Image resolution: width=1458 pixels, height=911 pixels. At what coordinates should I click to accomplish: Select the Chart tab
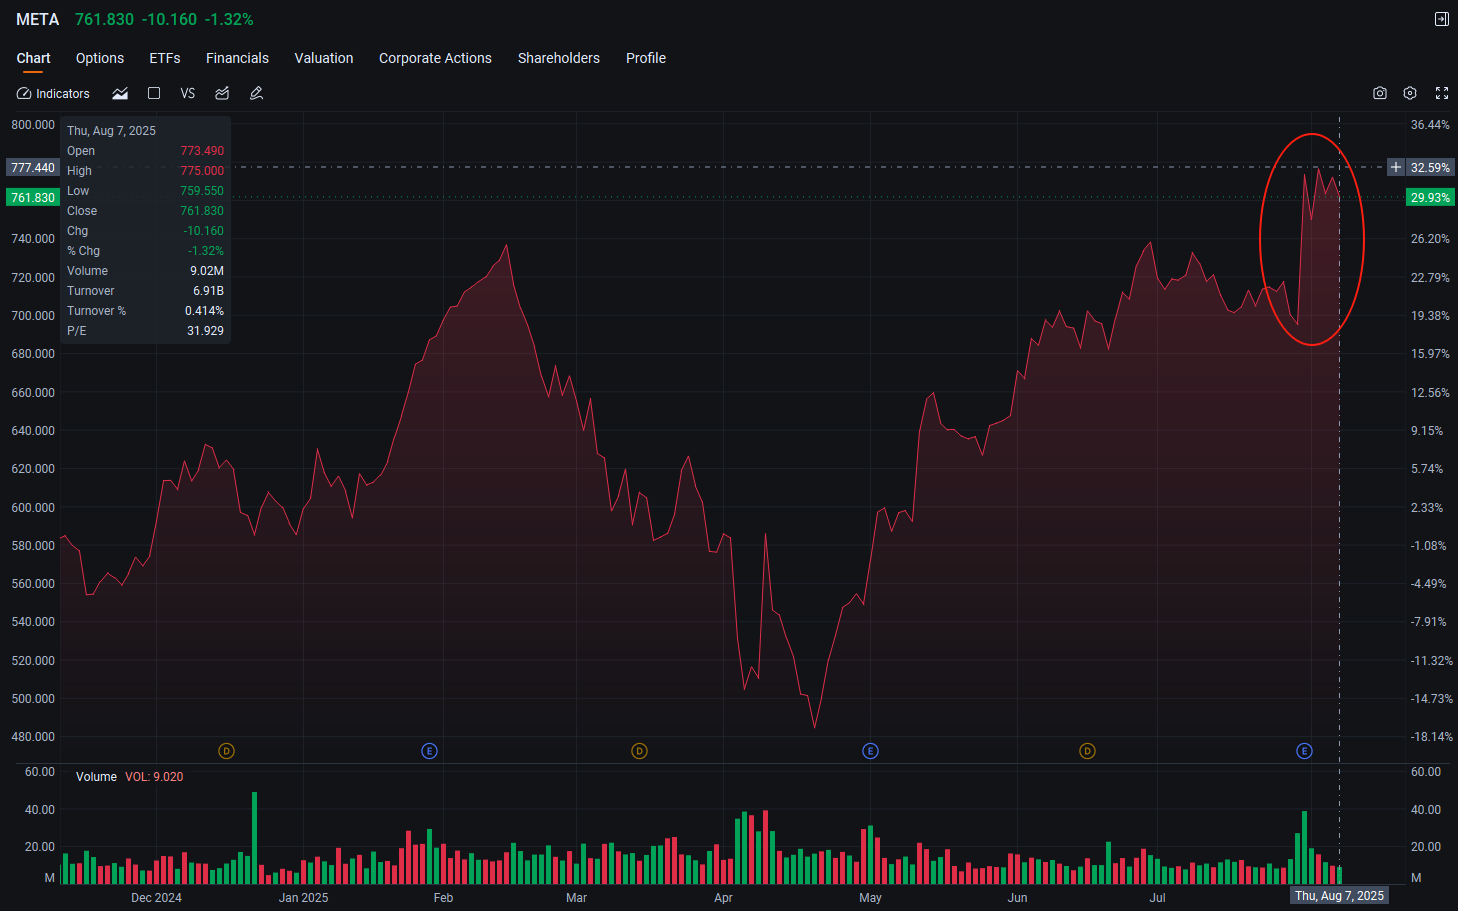[33, 58]
